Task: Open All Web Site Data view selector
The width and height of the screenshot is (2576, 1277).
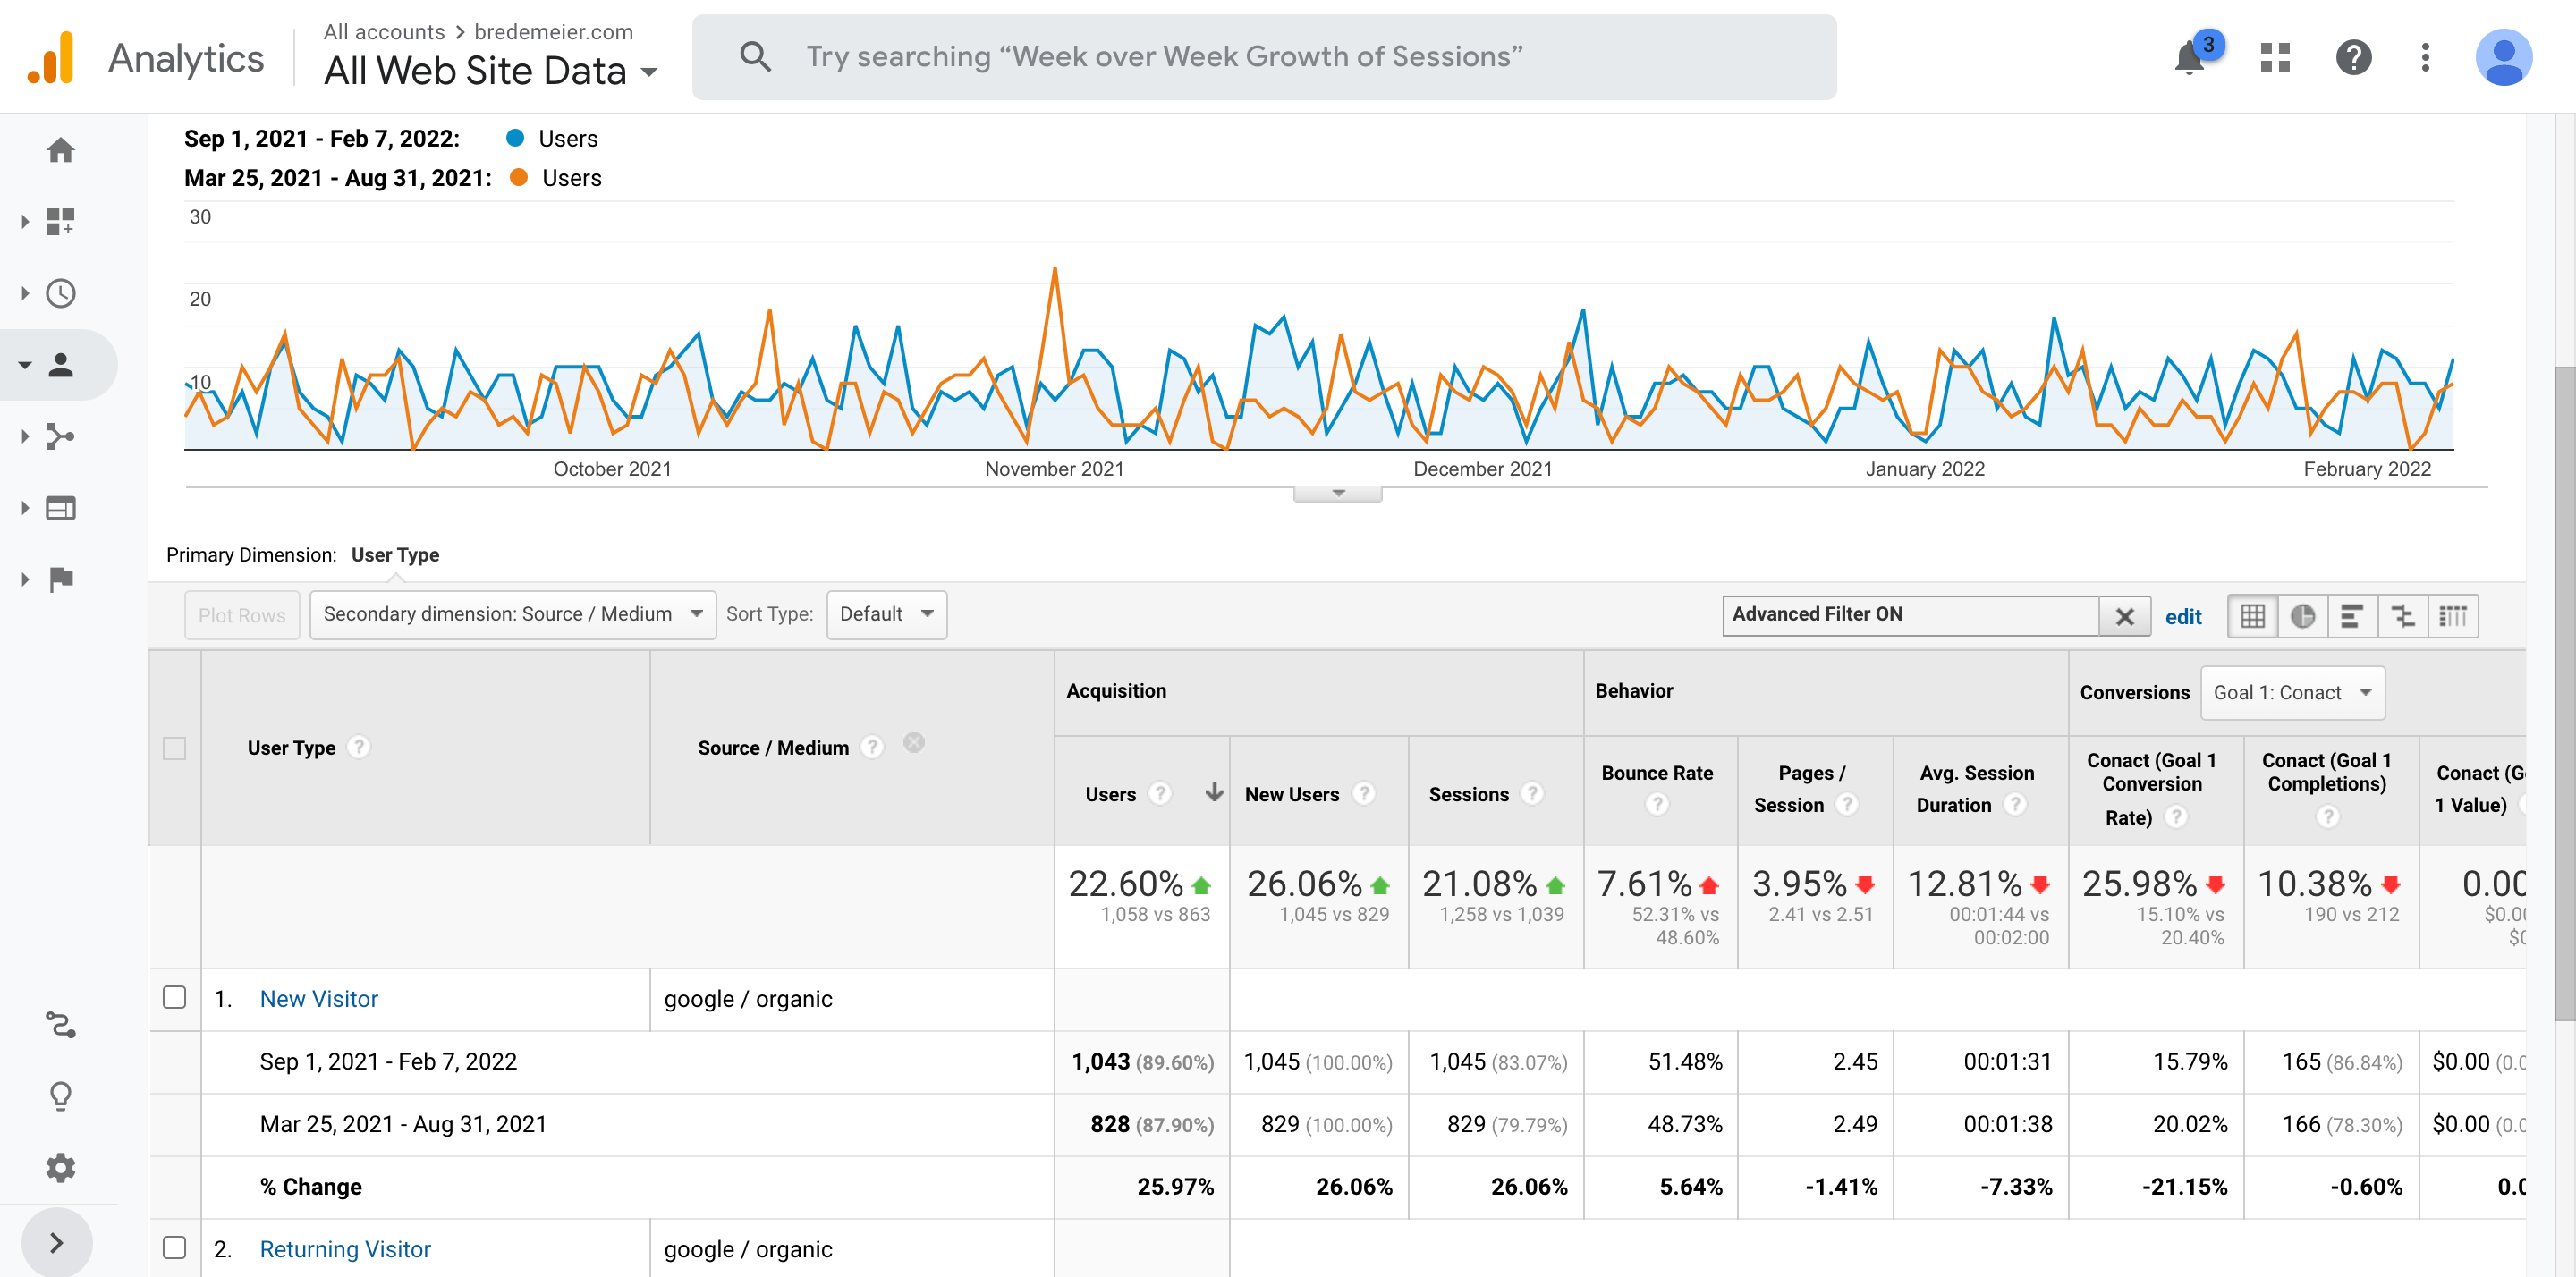Action: [x=490, y=71]
